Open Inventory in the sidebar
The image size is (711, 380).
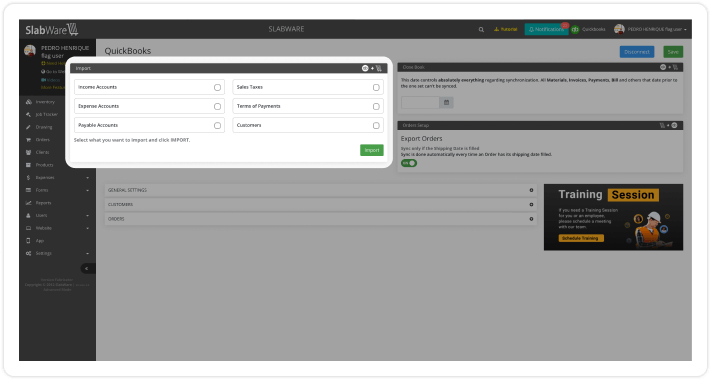coord(45,102)
